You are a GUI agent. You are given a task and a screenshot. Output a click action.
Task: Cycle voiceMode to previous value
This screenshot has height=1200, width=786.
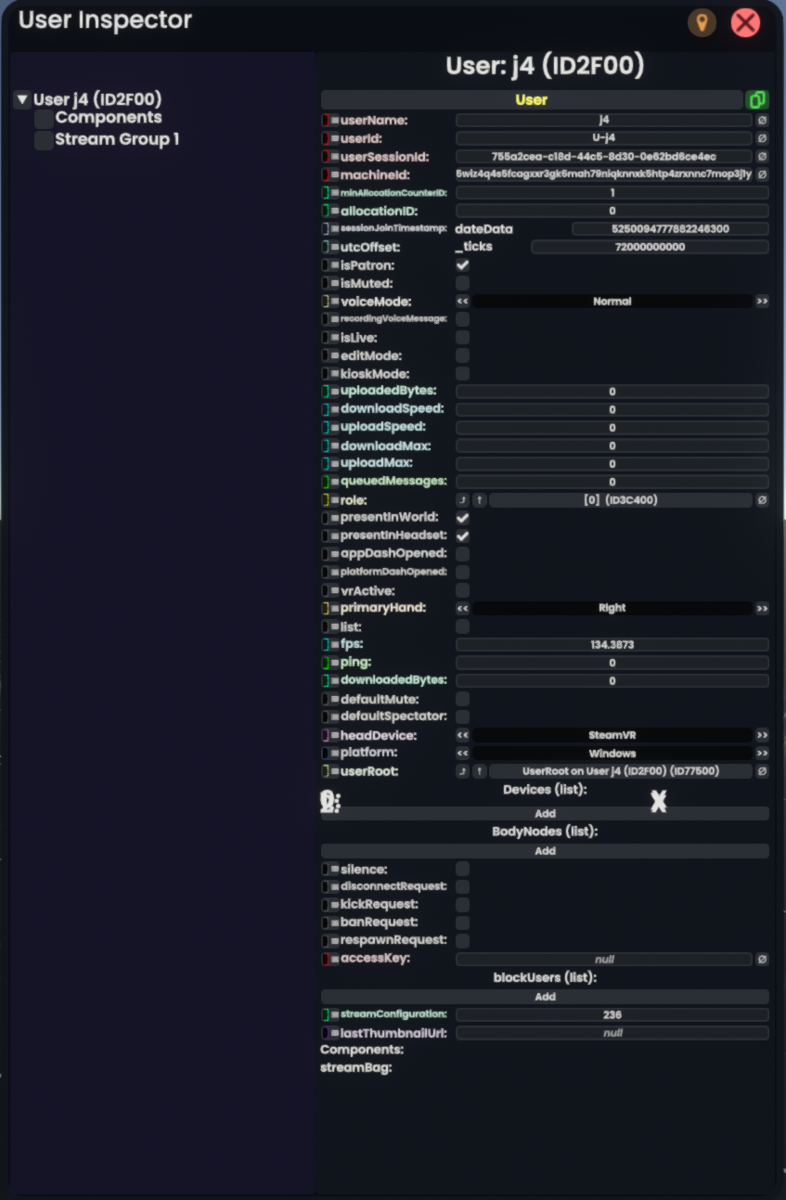463,301
